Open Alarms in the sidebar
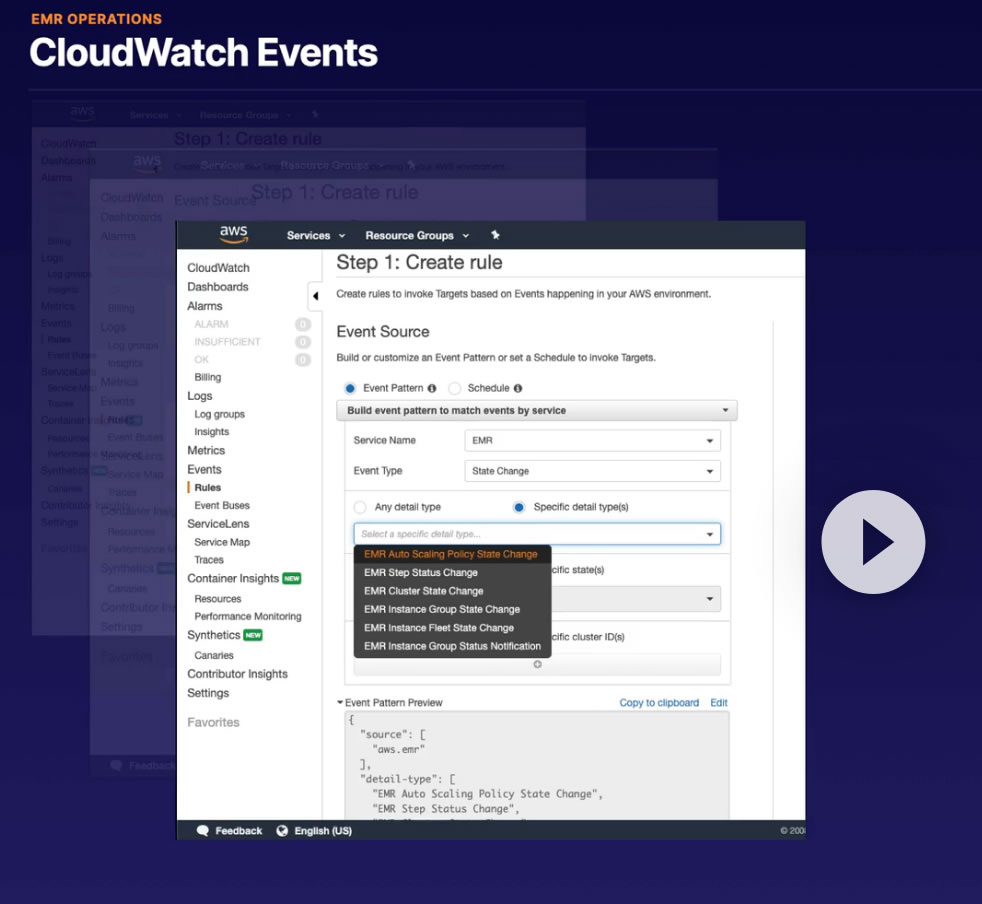 click(x=205, y=306)
